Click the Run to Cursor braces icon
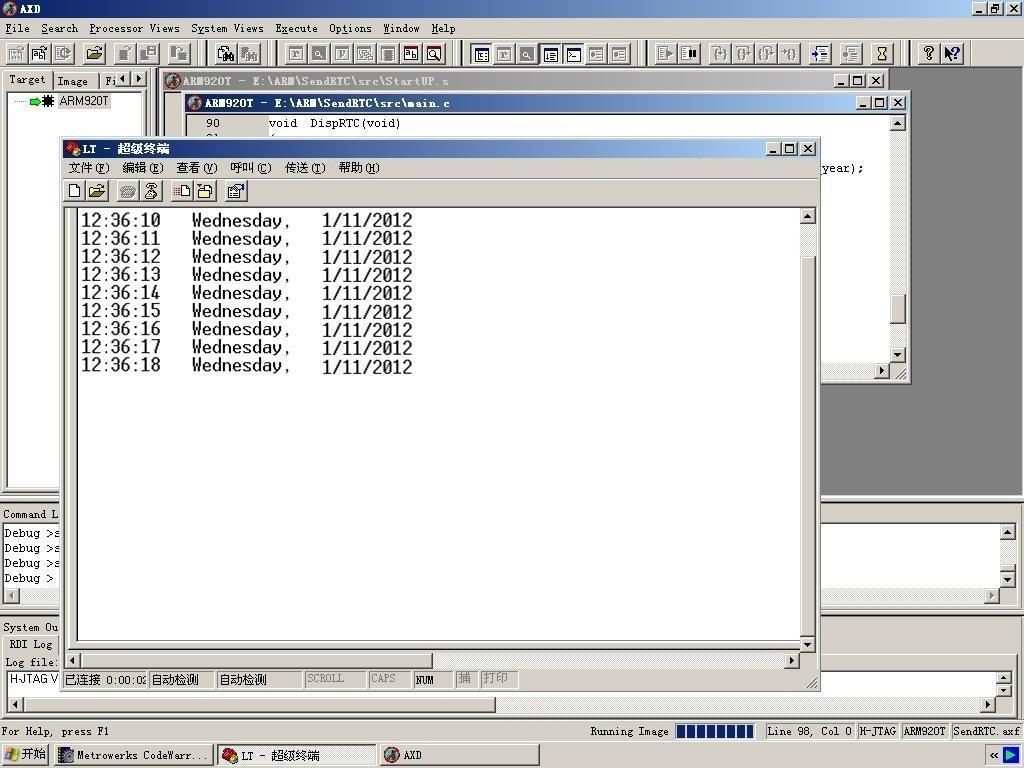 coord(790,53)
